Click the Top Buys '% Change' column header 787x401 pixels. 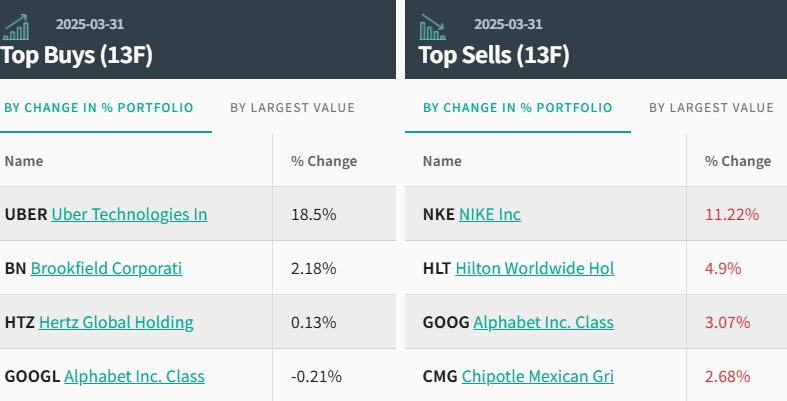(x=324, y=161)
